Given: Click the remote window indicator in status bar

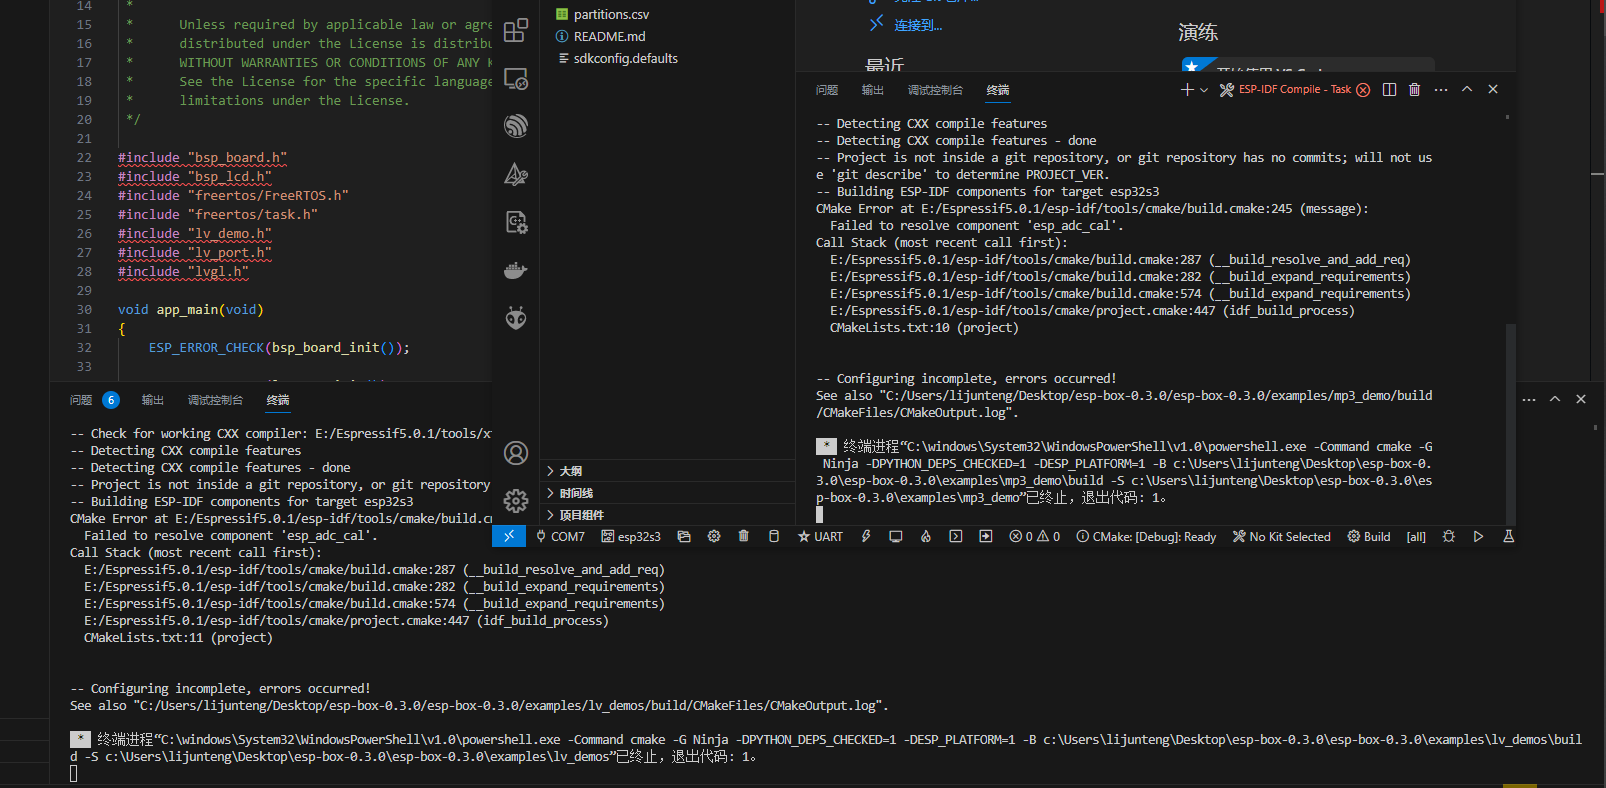Looking at the screenshot, I should click(x=509, y=536).
